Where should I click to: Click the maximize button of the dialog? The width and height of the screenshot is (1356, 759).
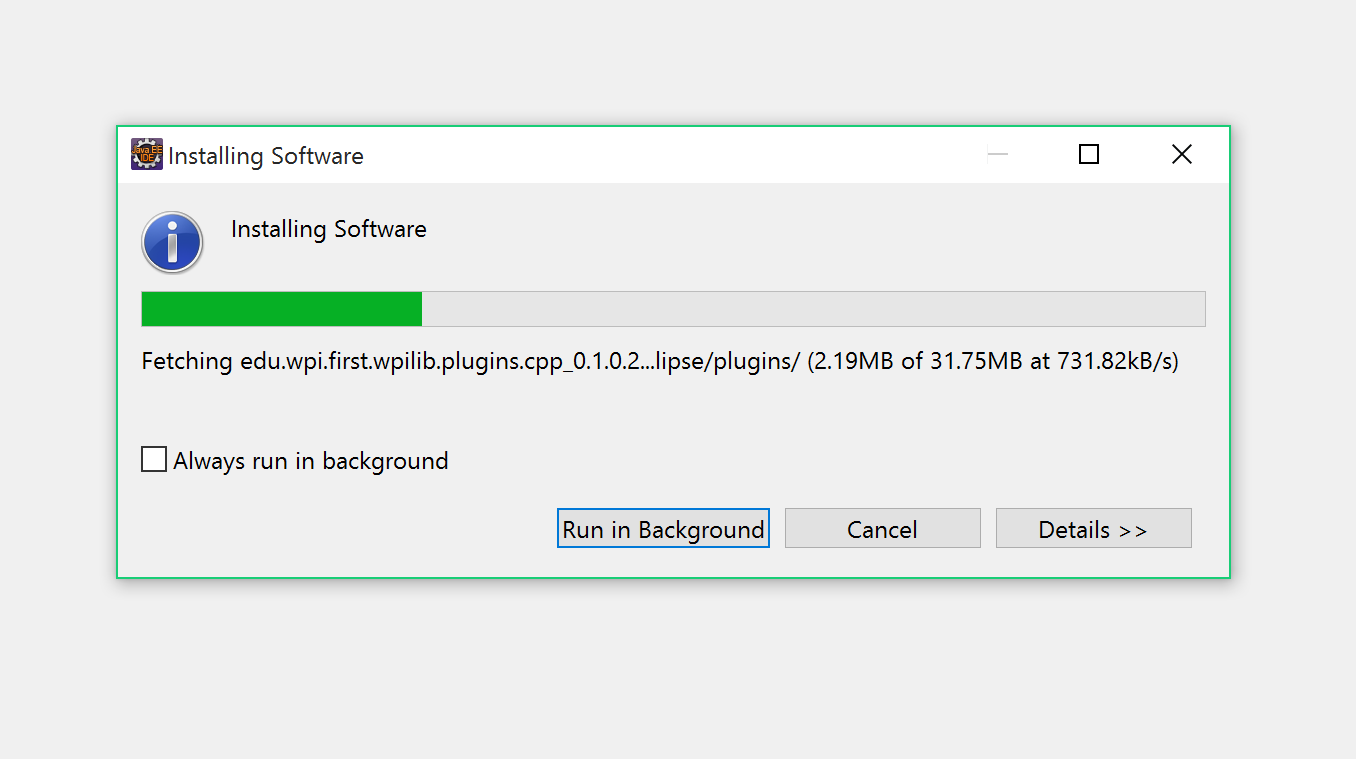[1088, 154]
